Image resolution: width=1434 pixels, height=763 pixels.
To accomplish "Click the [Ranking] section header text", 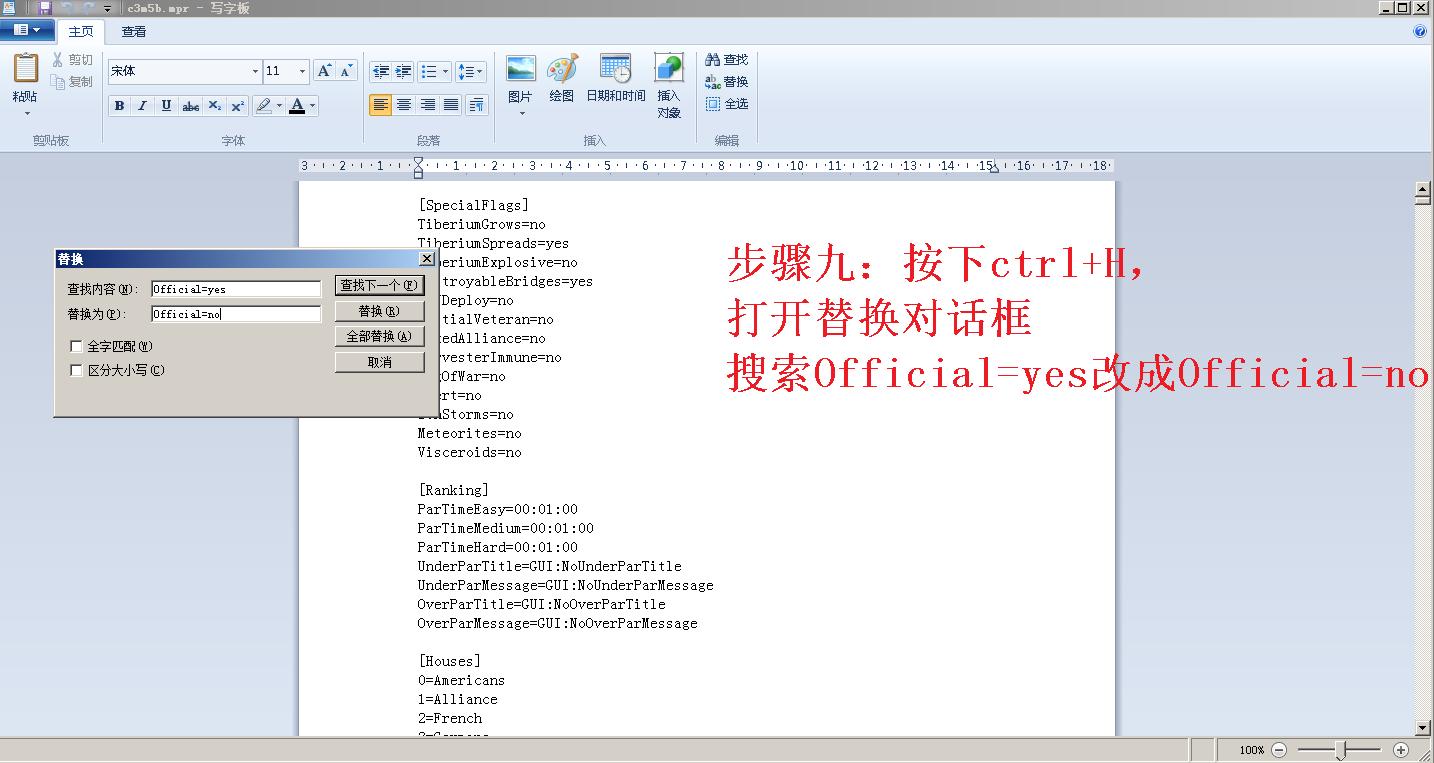I will (454, 491).
